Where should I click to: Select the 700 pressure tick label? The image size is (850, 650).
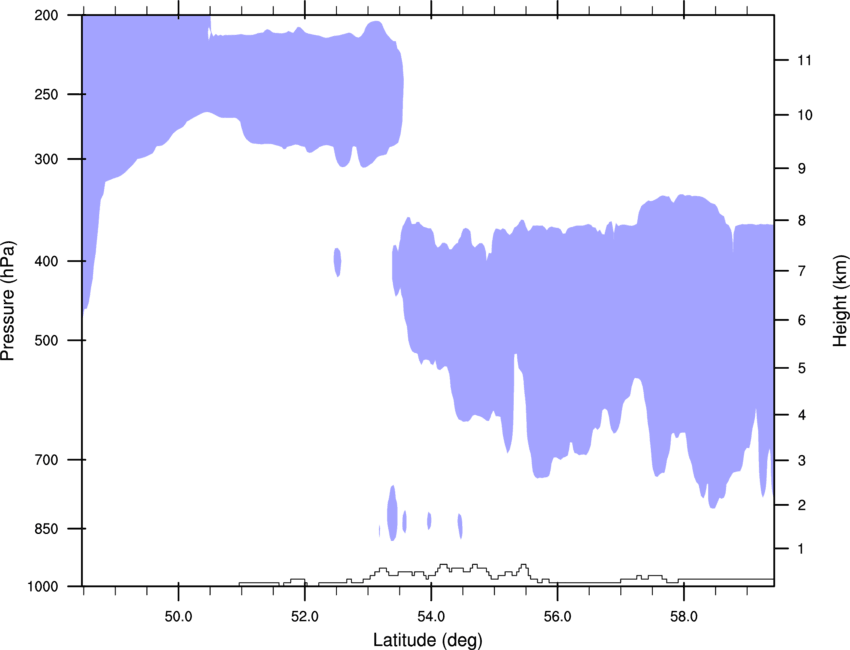point(46,460)
